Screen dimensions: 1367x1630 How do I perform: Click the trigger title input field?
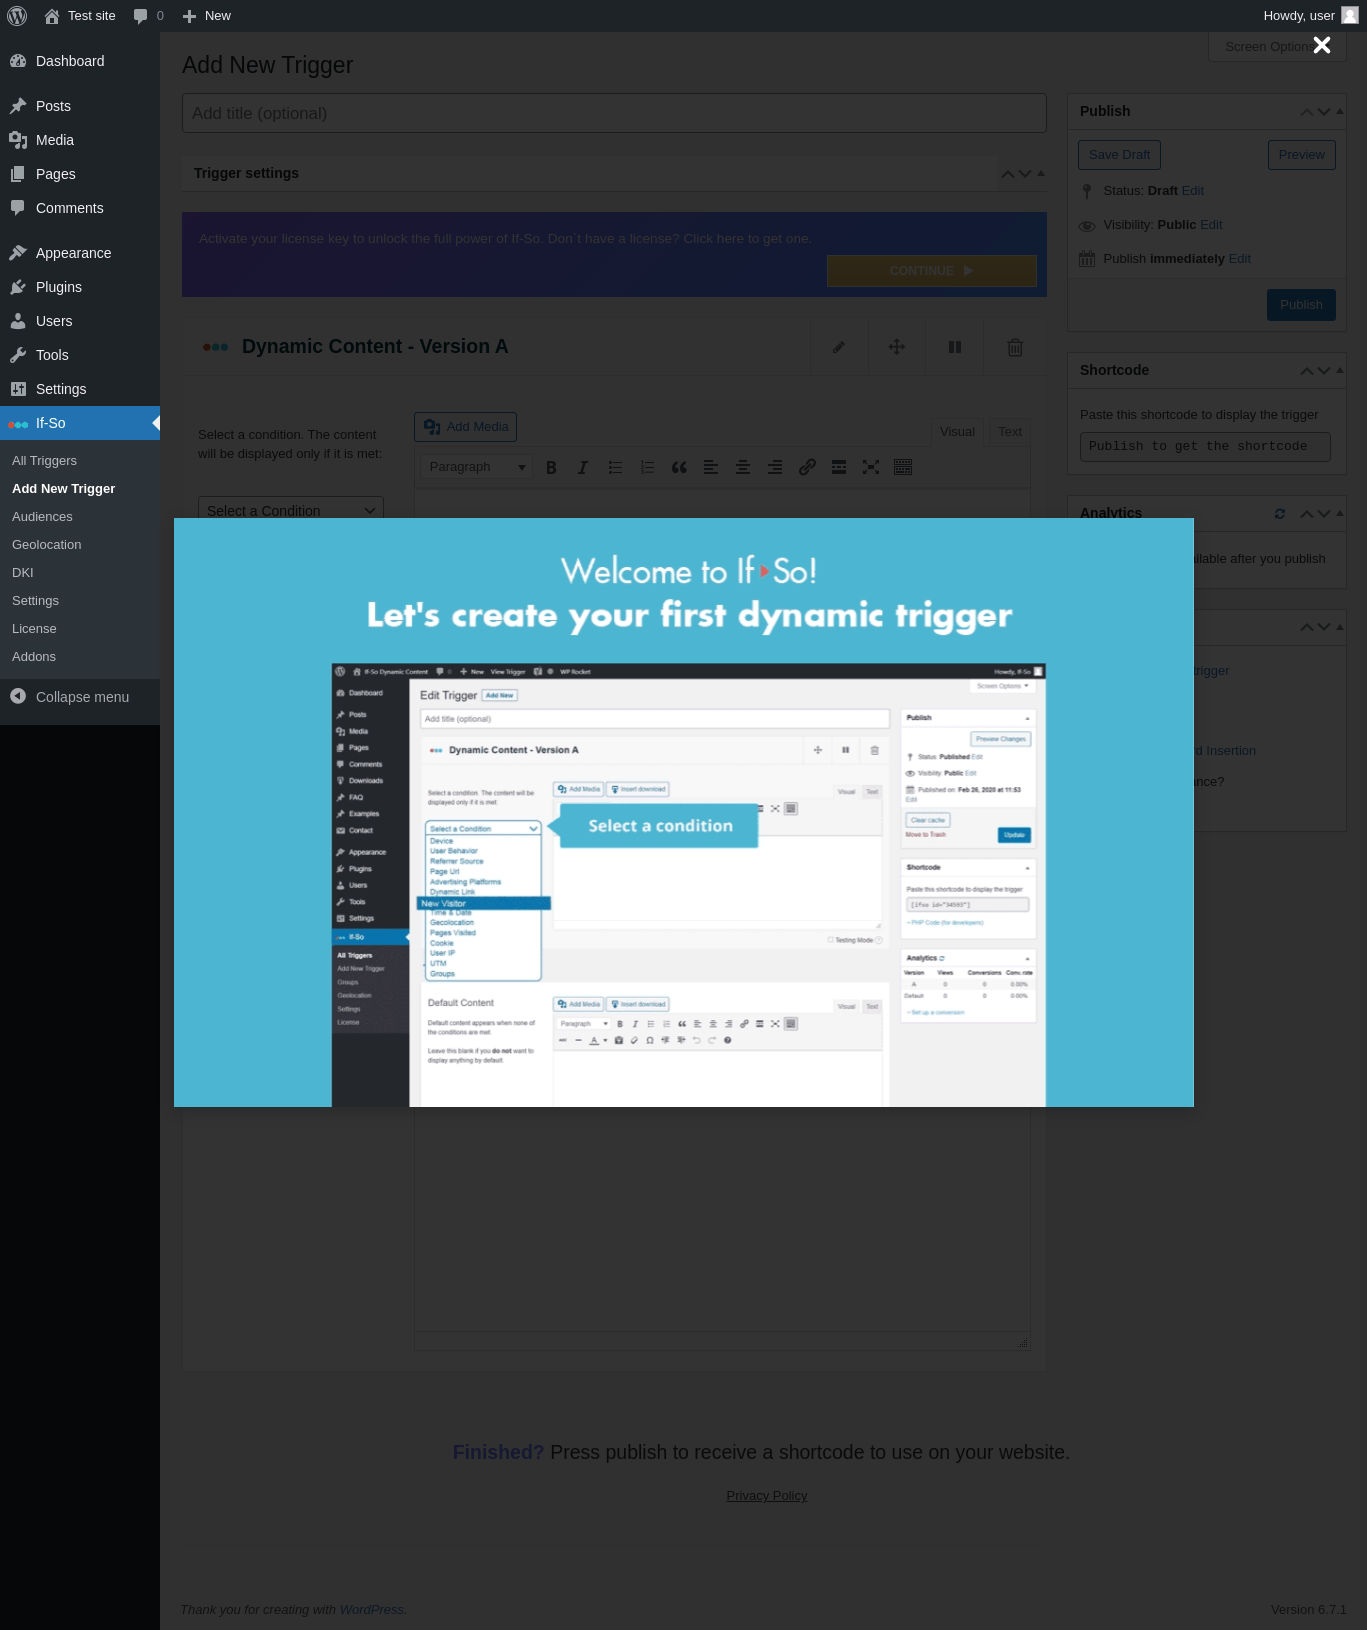coord(614,113)
